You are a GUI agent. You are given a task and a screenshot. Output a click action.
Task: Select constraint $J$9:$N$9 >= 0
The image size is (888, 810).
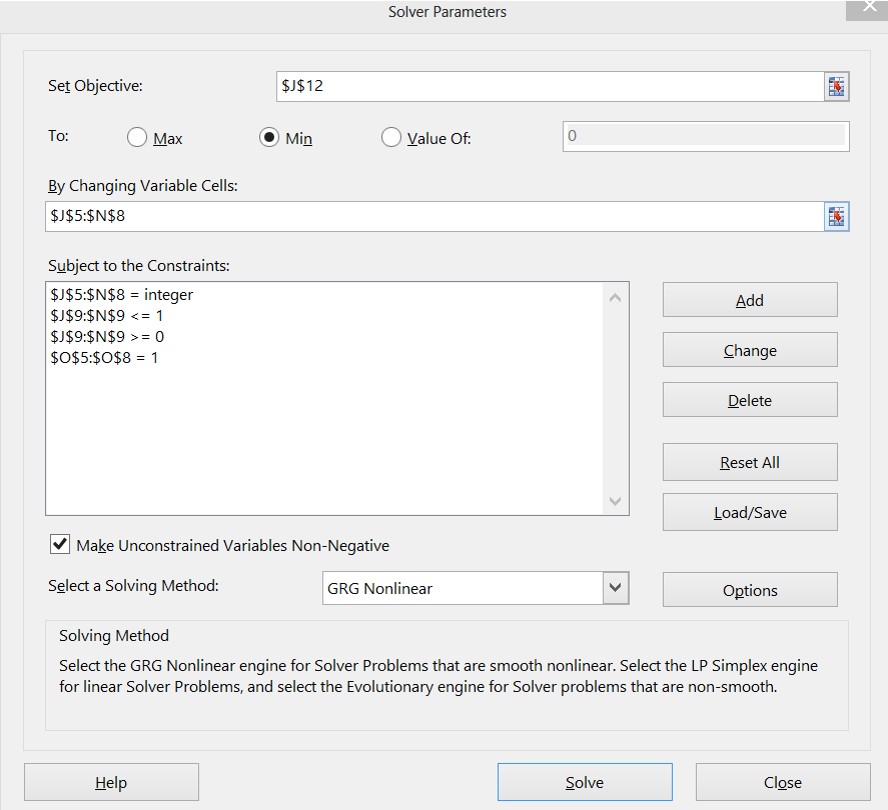coord(107,336)
